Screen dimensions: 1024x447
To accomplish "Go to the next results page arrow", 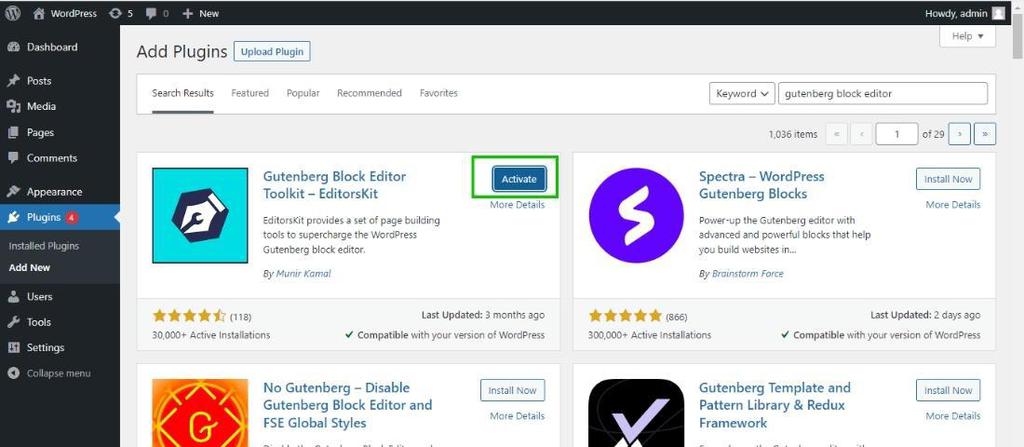I will [960, 134].
